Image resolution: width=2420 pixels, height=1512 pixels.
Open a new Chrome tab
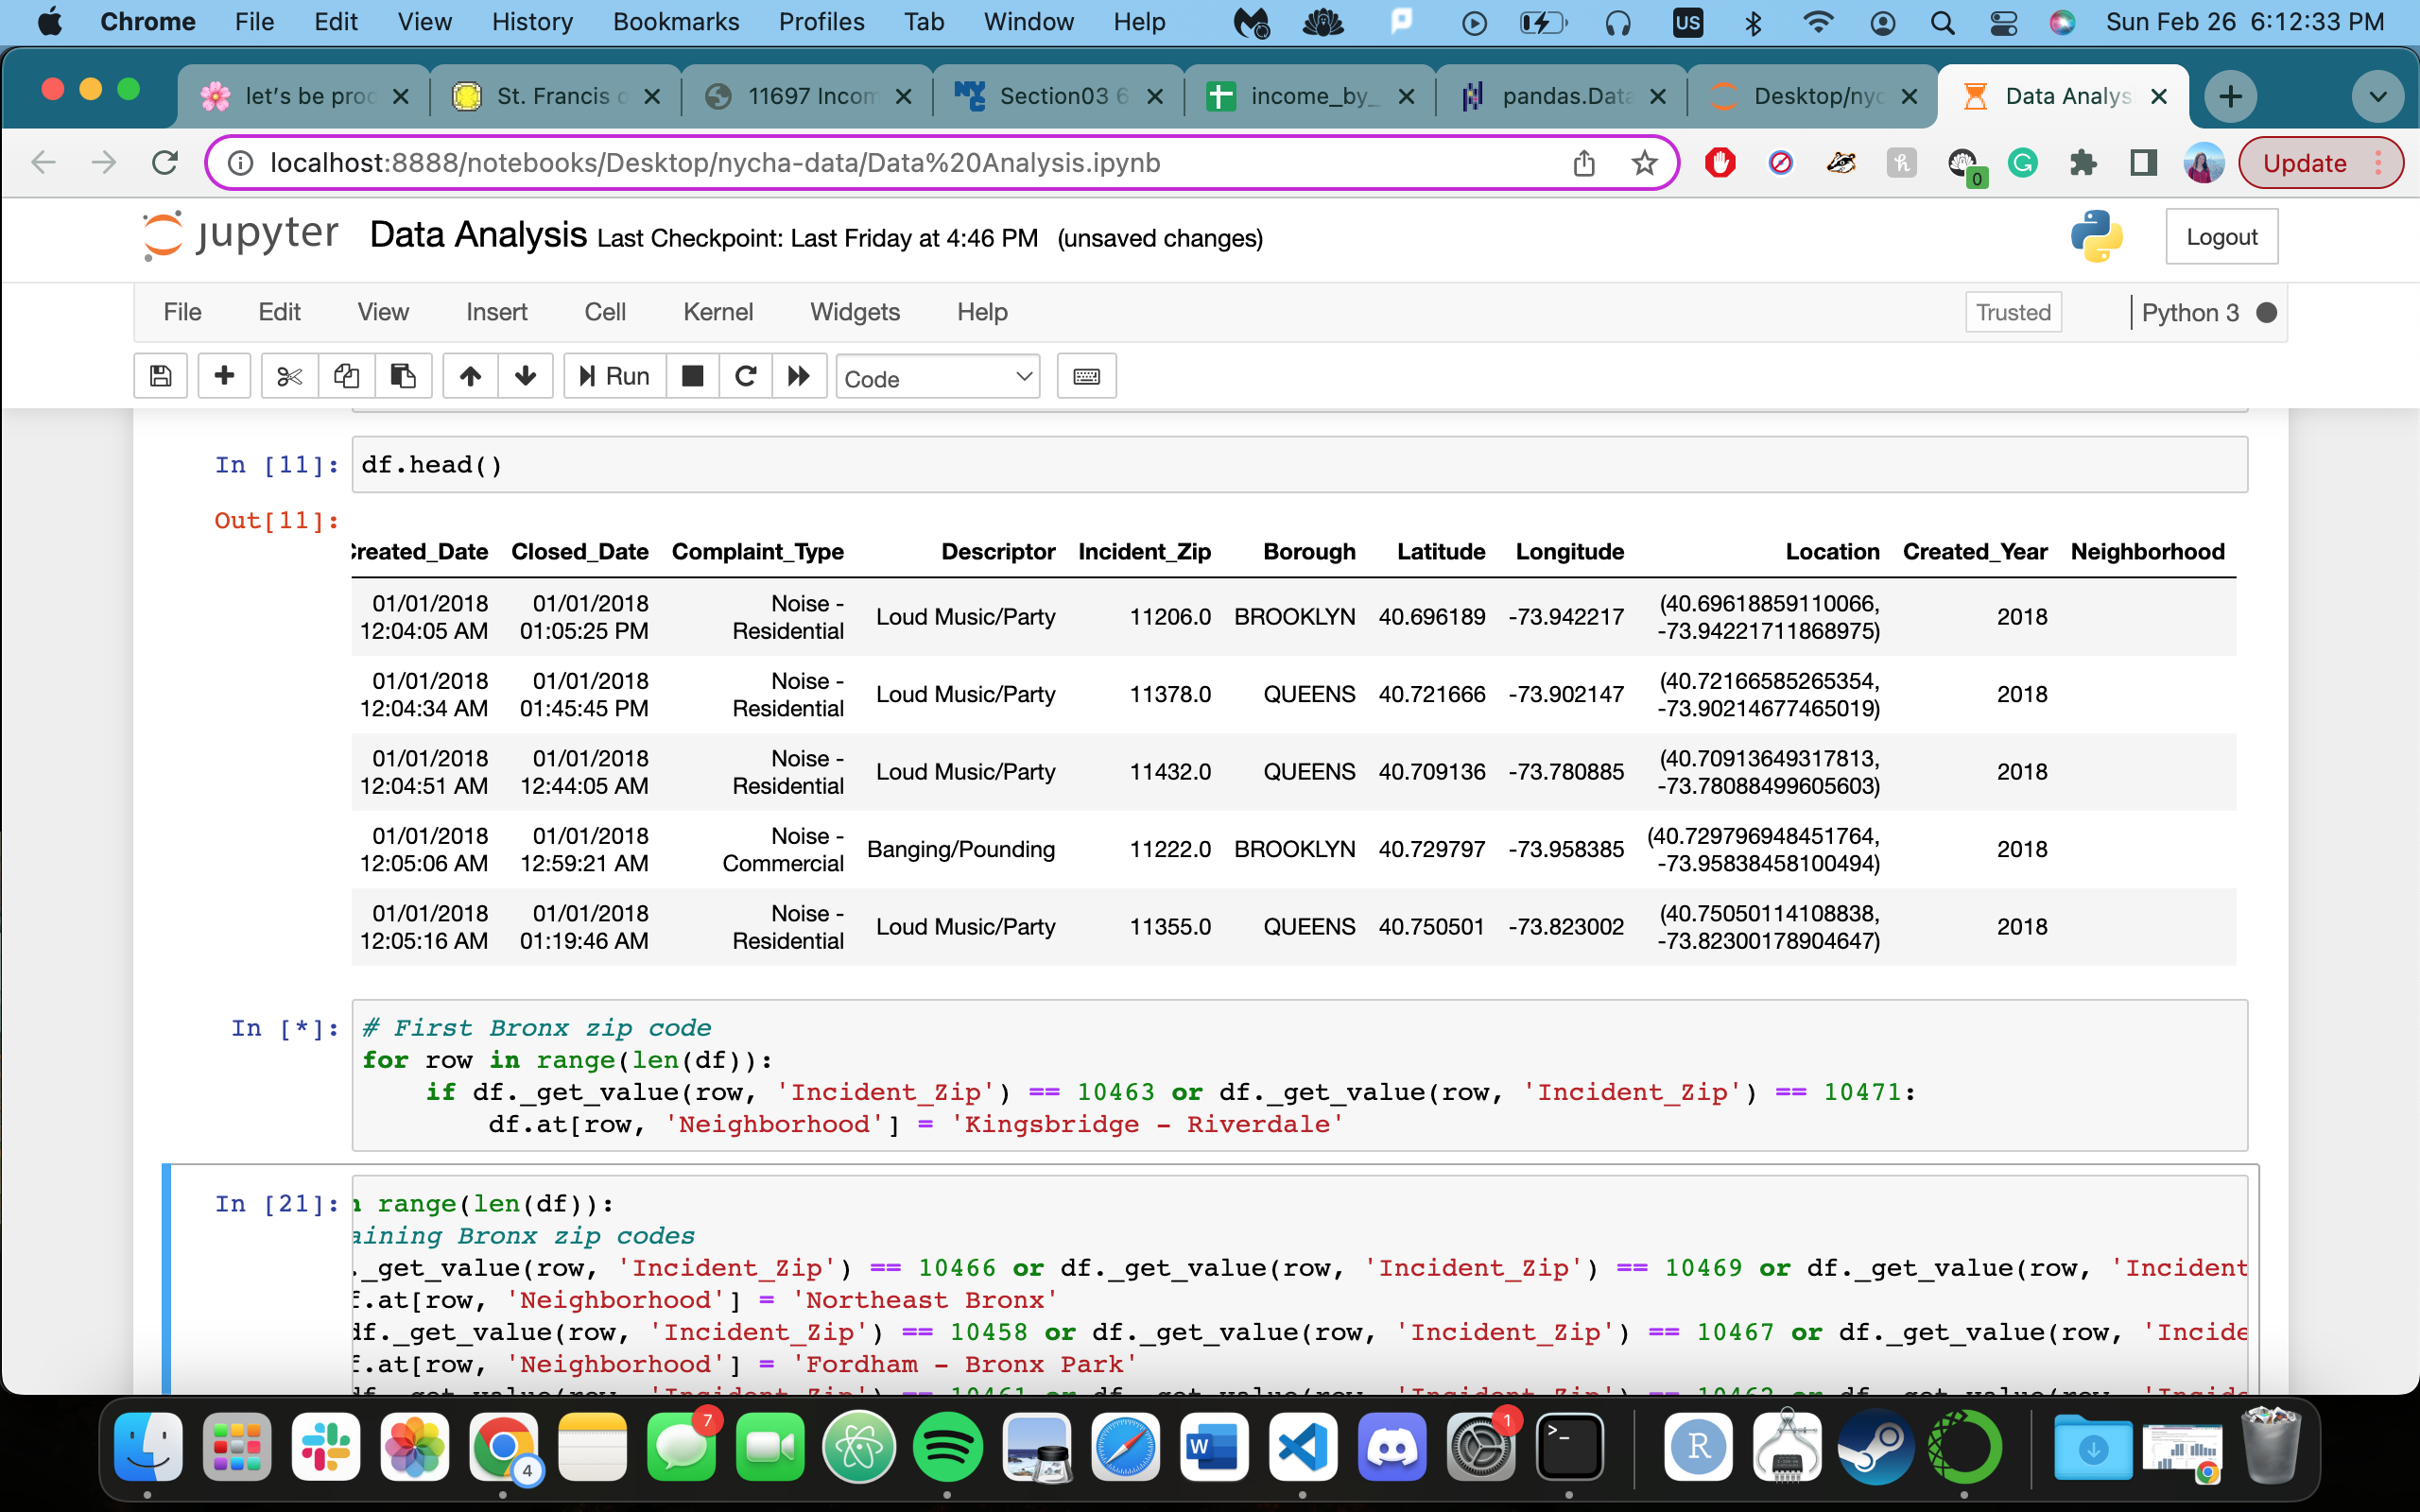[x=2230, y=96]
